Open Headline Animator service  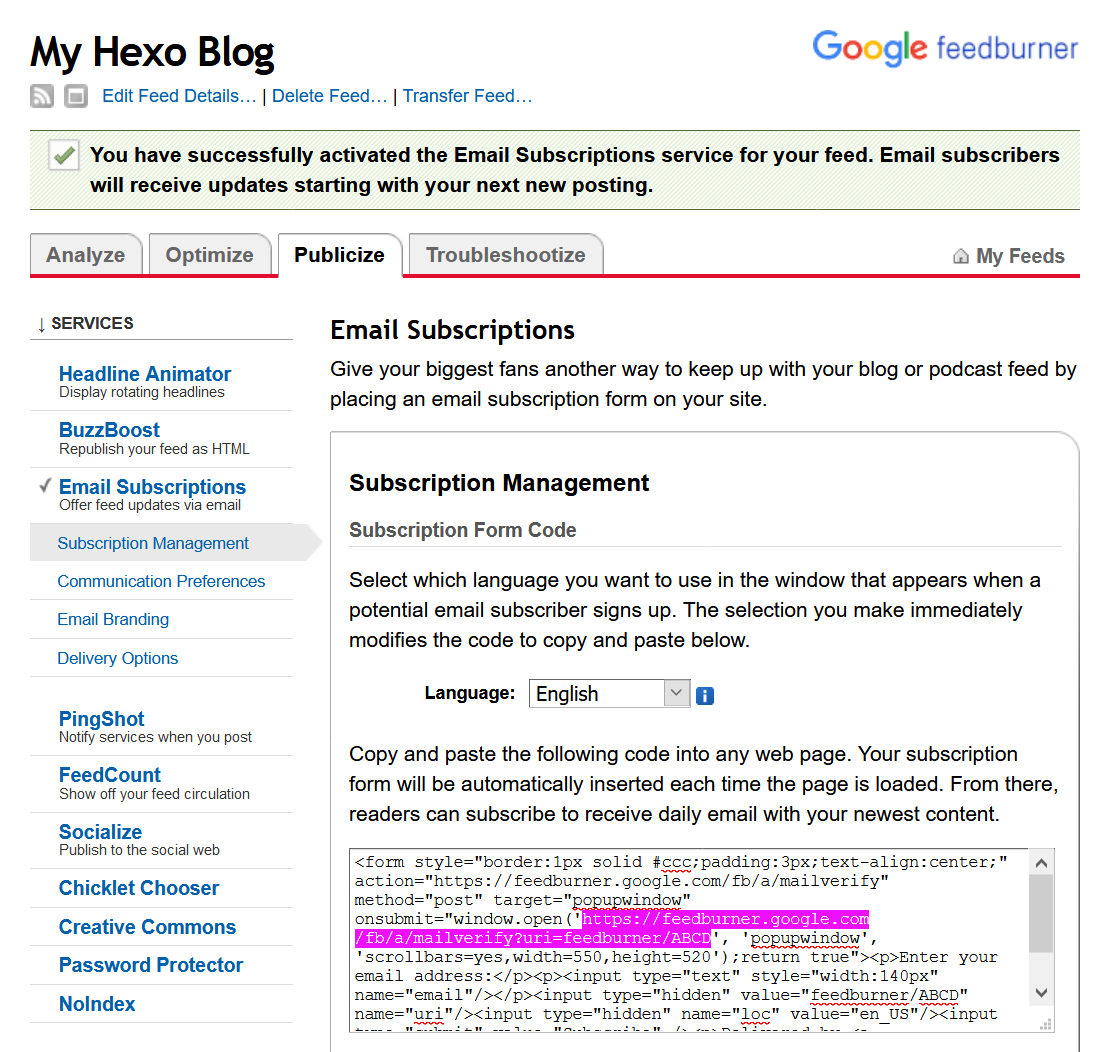[x=145, y=374]
